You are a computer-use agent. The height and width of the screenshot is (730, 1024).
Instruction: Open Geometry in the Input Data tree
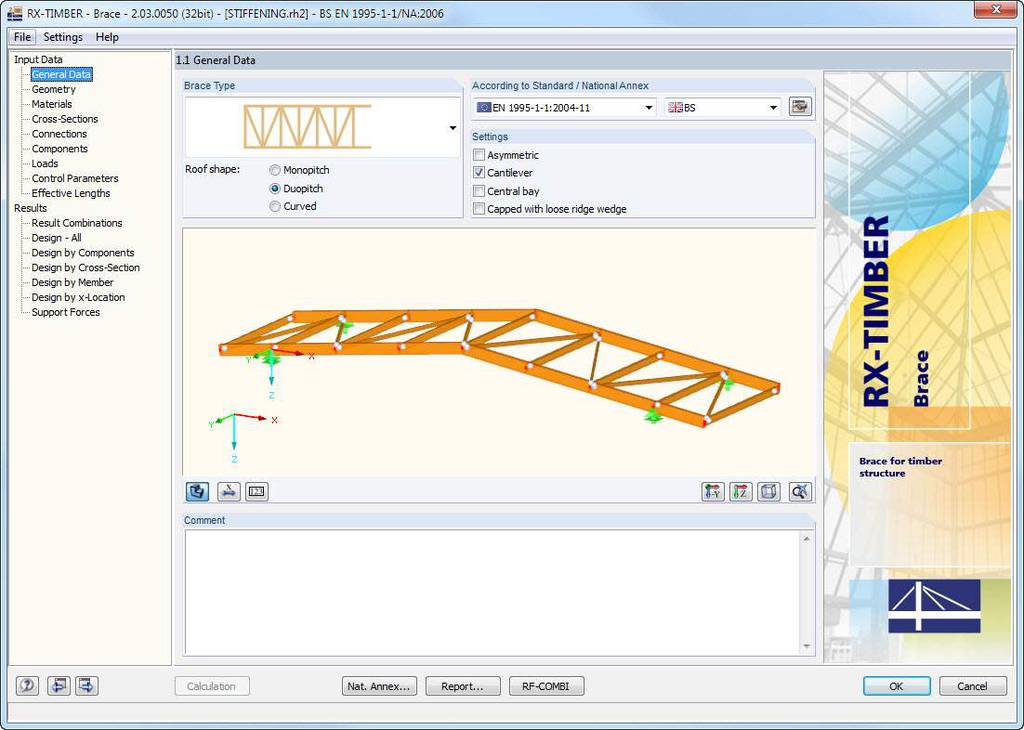pos(54,89)
